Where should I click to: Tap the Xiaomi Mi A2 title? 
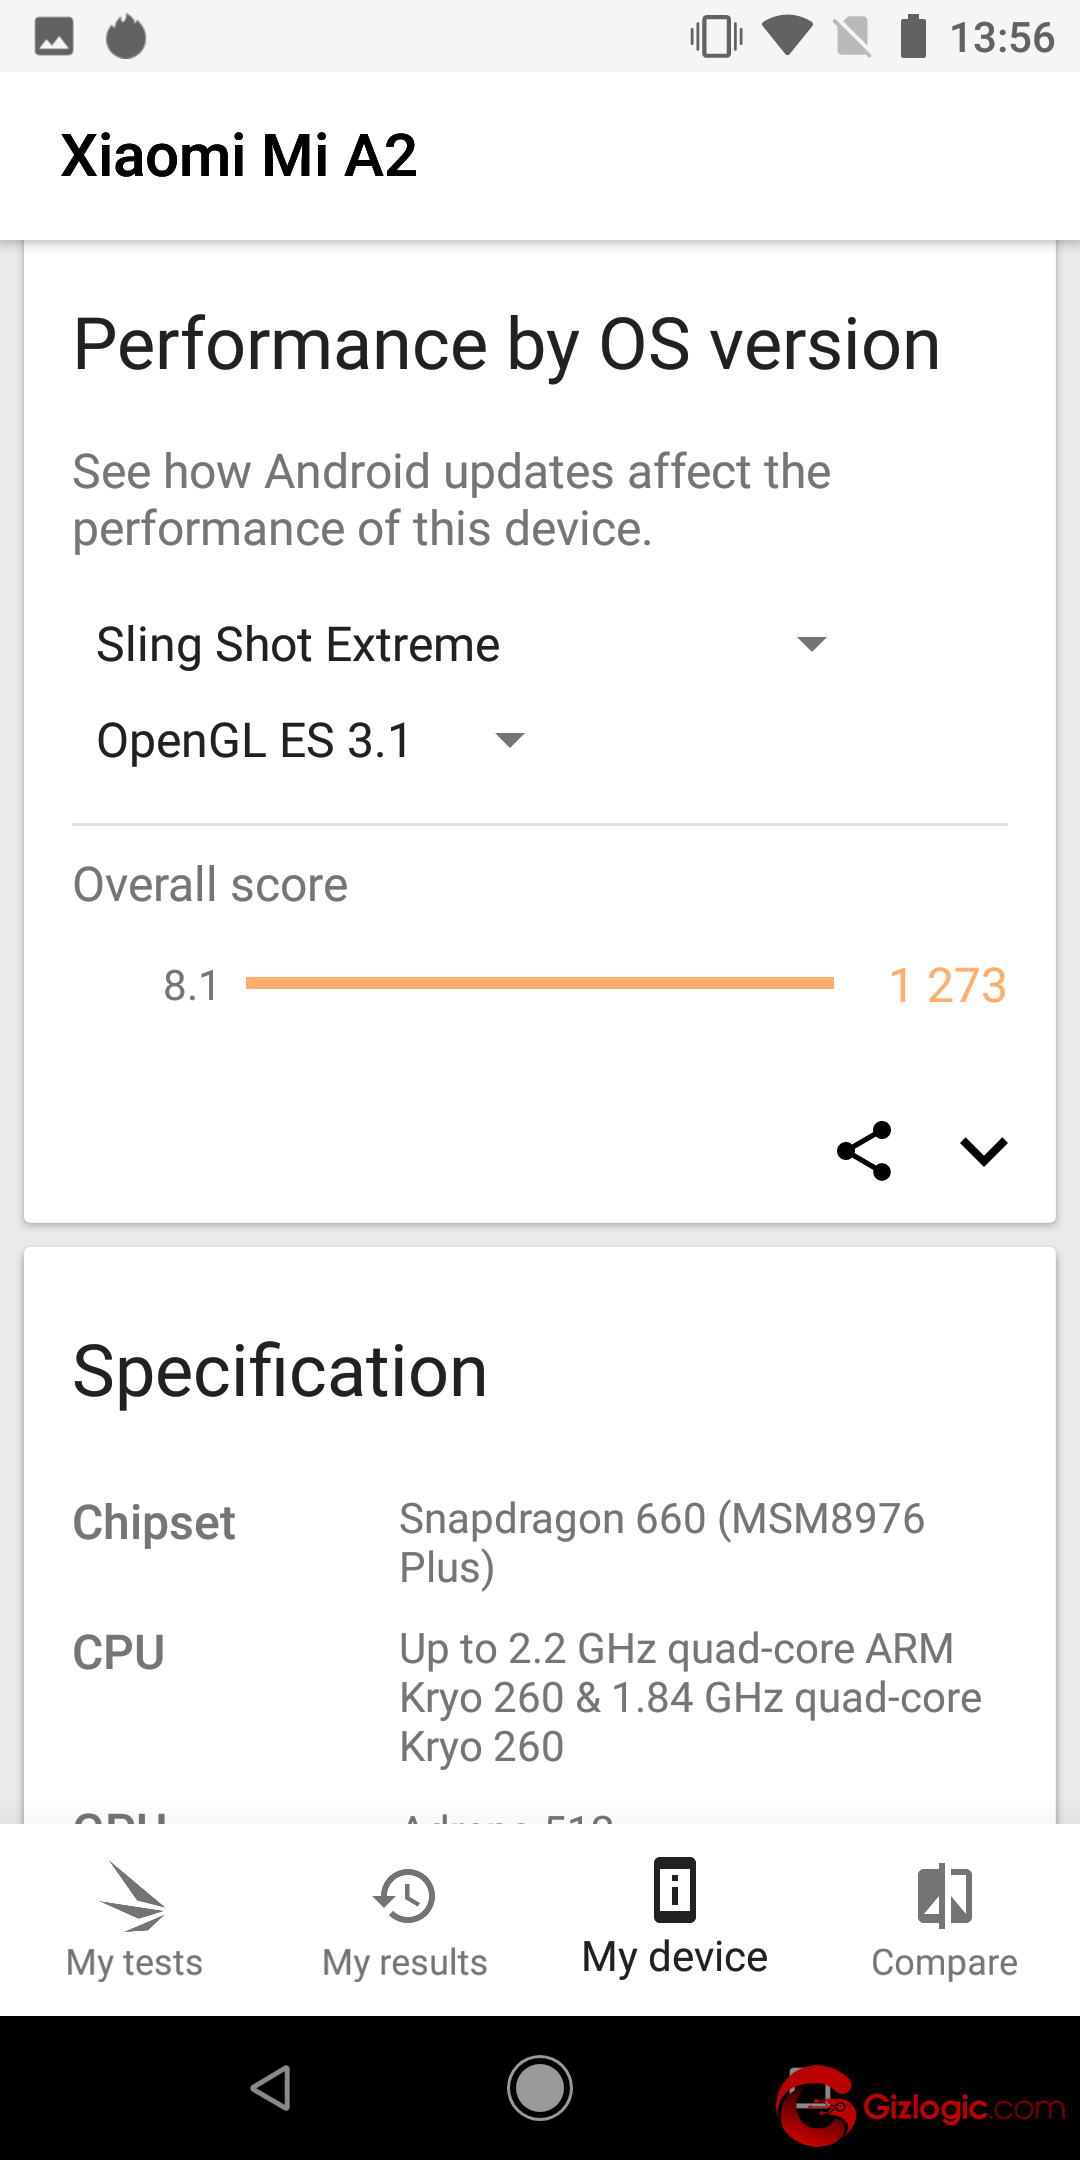pyautogui.click(x=239, y=156)
